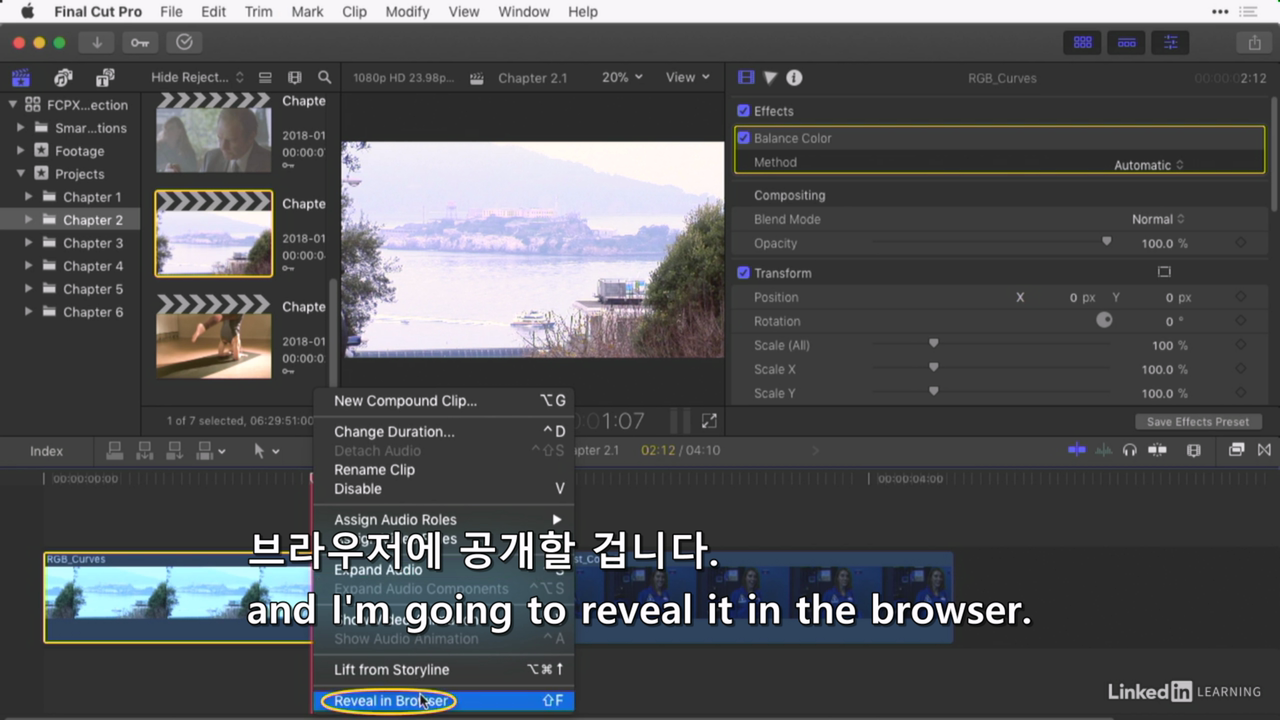Select the RGB_Curves clip in timeline
Screen dimensions: 1280x720
coord(177,597)
